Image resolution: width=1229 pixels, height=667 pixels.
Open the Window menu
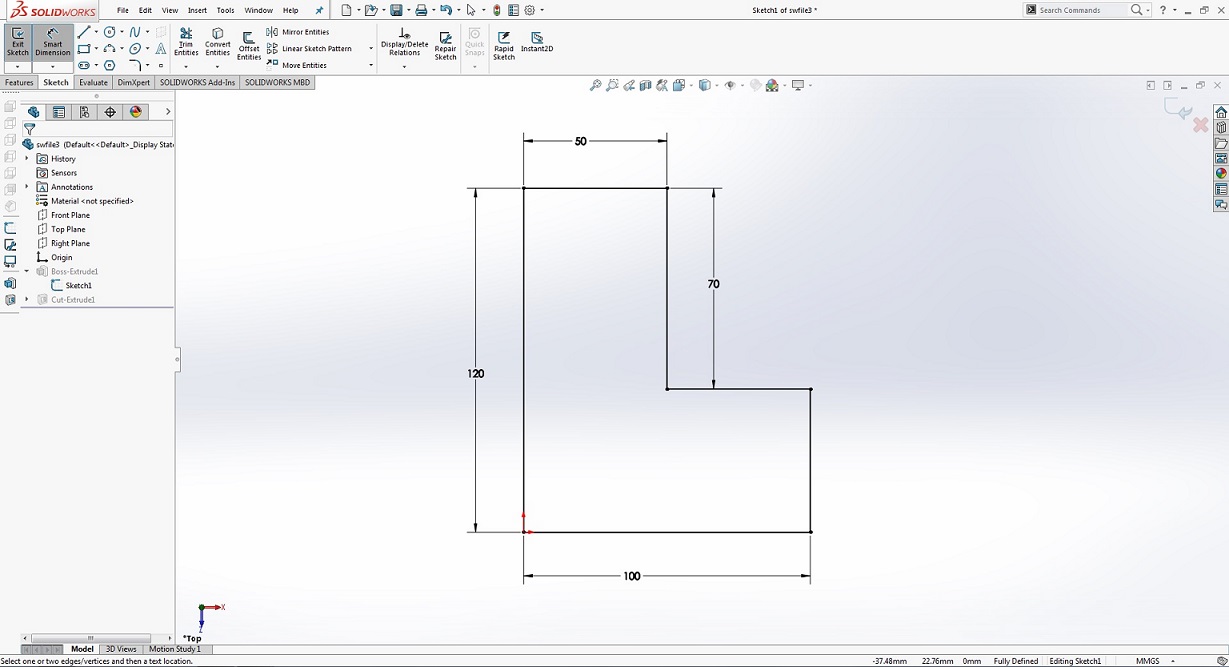tap(258, 10)
